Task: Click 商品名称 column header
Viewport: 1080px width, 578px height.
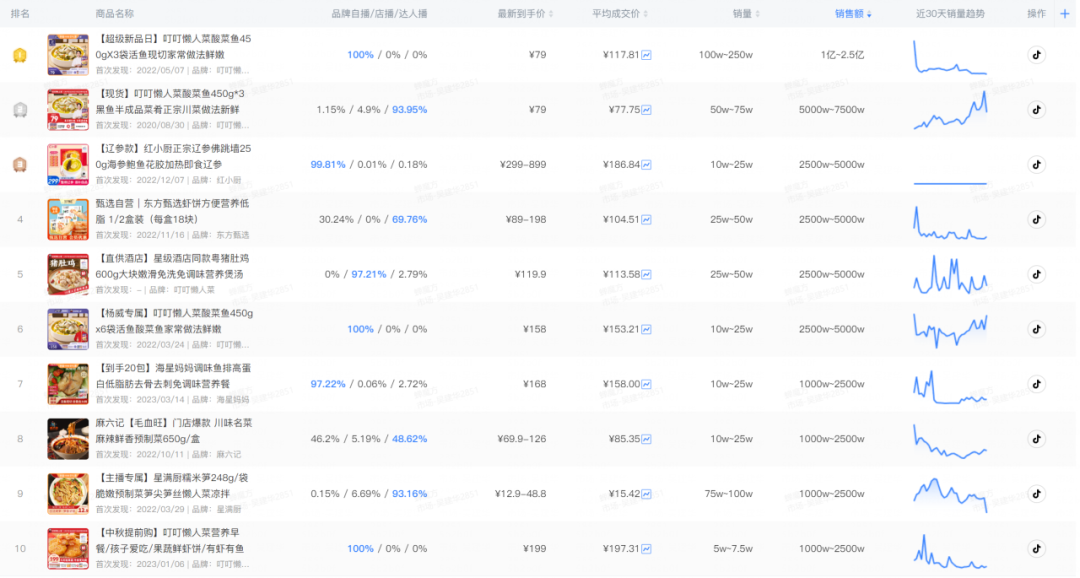Action: [x=115, y=14]
